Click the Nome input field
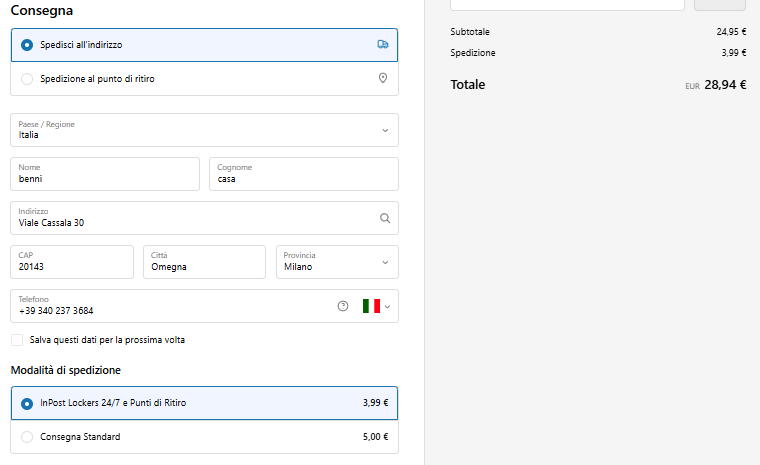 [x=105, y=174]
